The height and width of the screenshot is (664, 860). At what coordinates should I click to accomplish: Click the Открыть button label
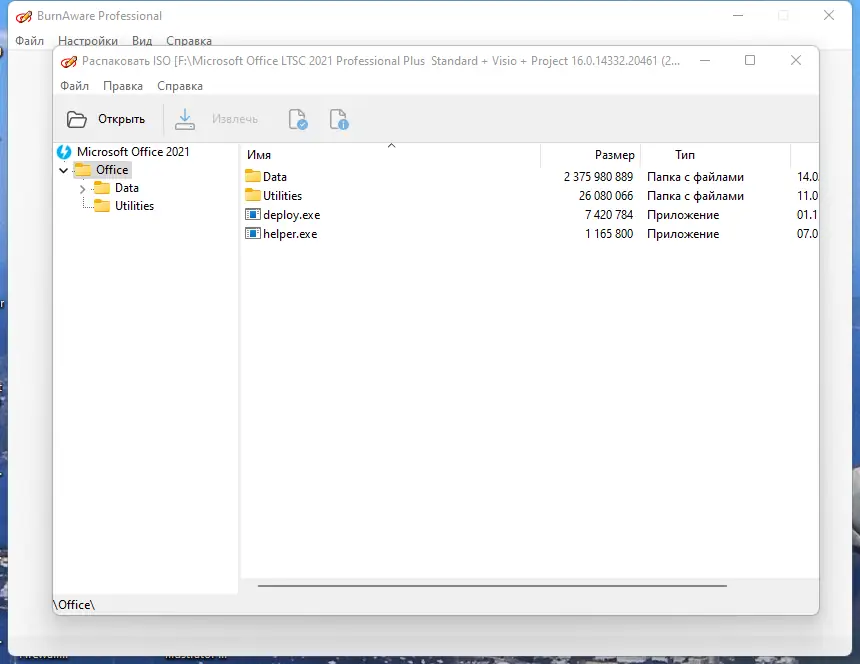[121, 119]
